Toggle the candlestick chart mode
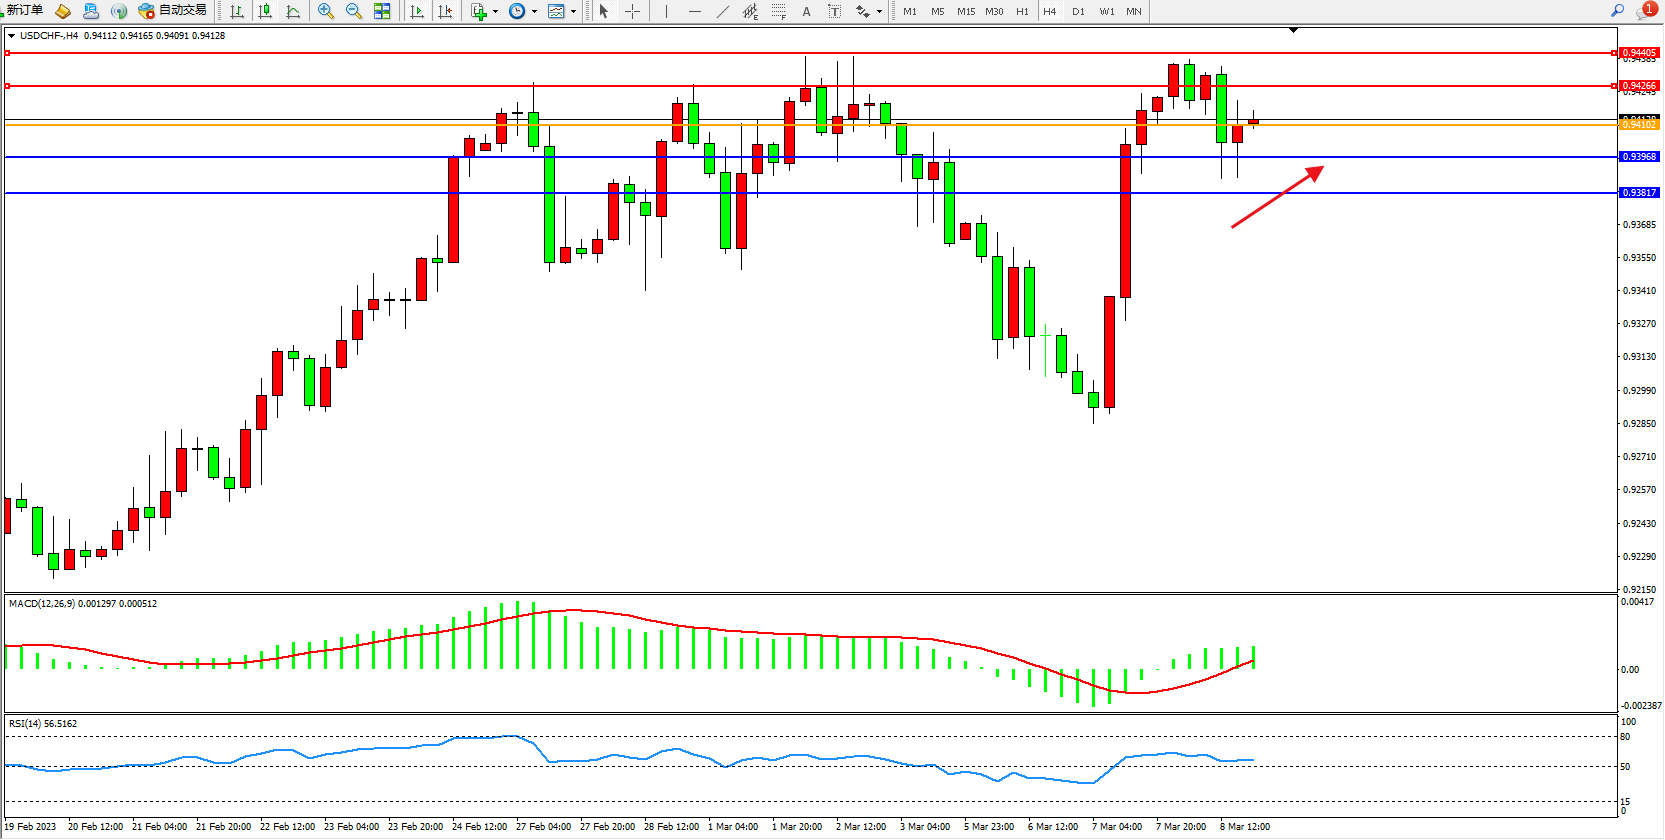 click(265, 11)
